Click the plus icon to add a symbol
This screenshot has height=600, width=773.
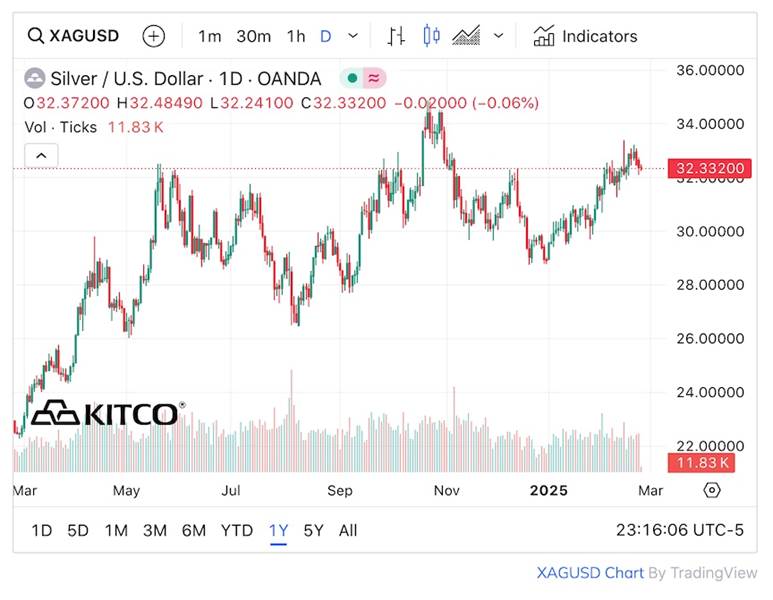pos(153,36)
